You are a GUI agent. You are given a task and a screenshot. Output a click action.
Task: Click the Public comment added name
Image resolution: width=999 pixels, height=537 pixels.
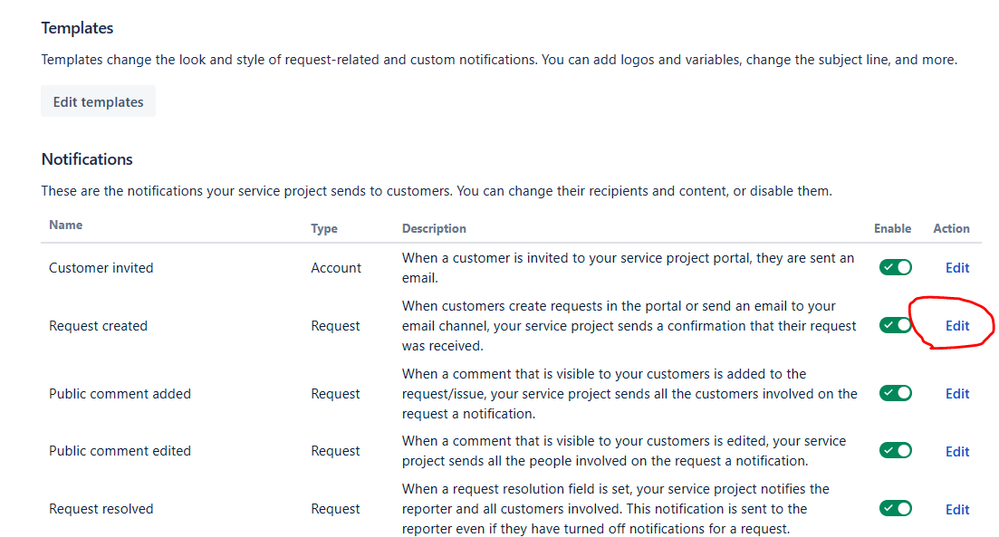coord(120,394)
